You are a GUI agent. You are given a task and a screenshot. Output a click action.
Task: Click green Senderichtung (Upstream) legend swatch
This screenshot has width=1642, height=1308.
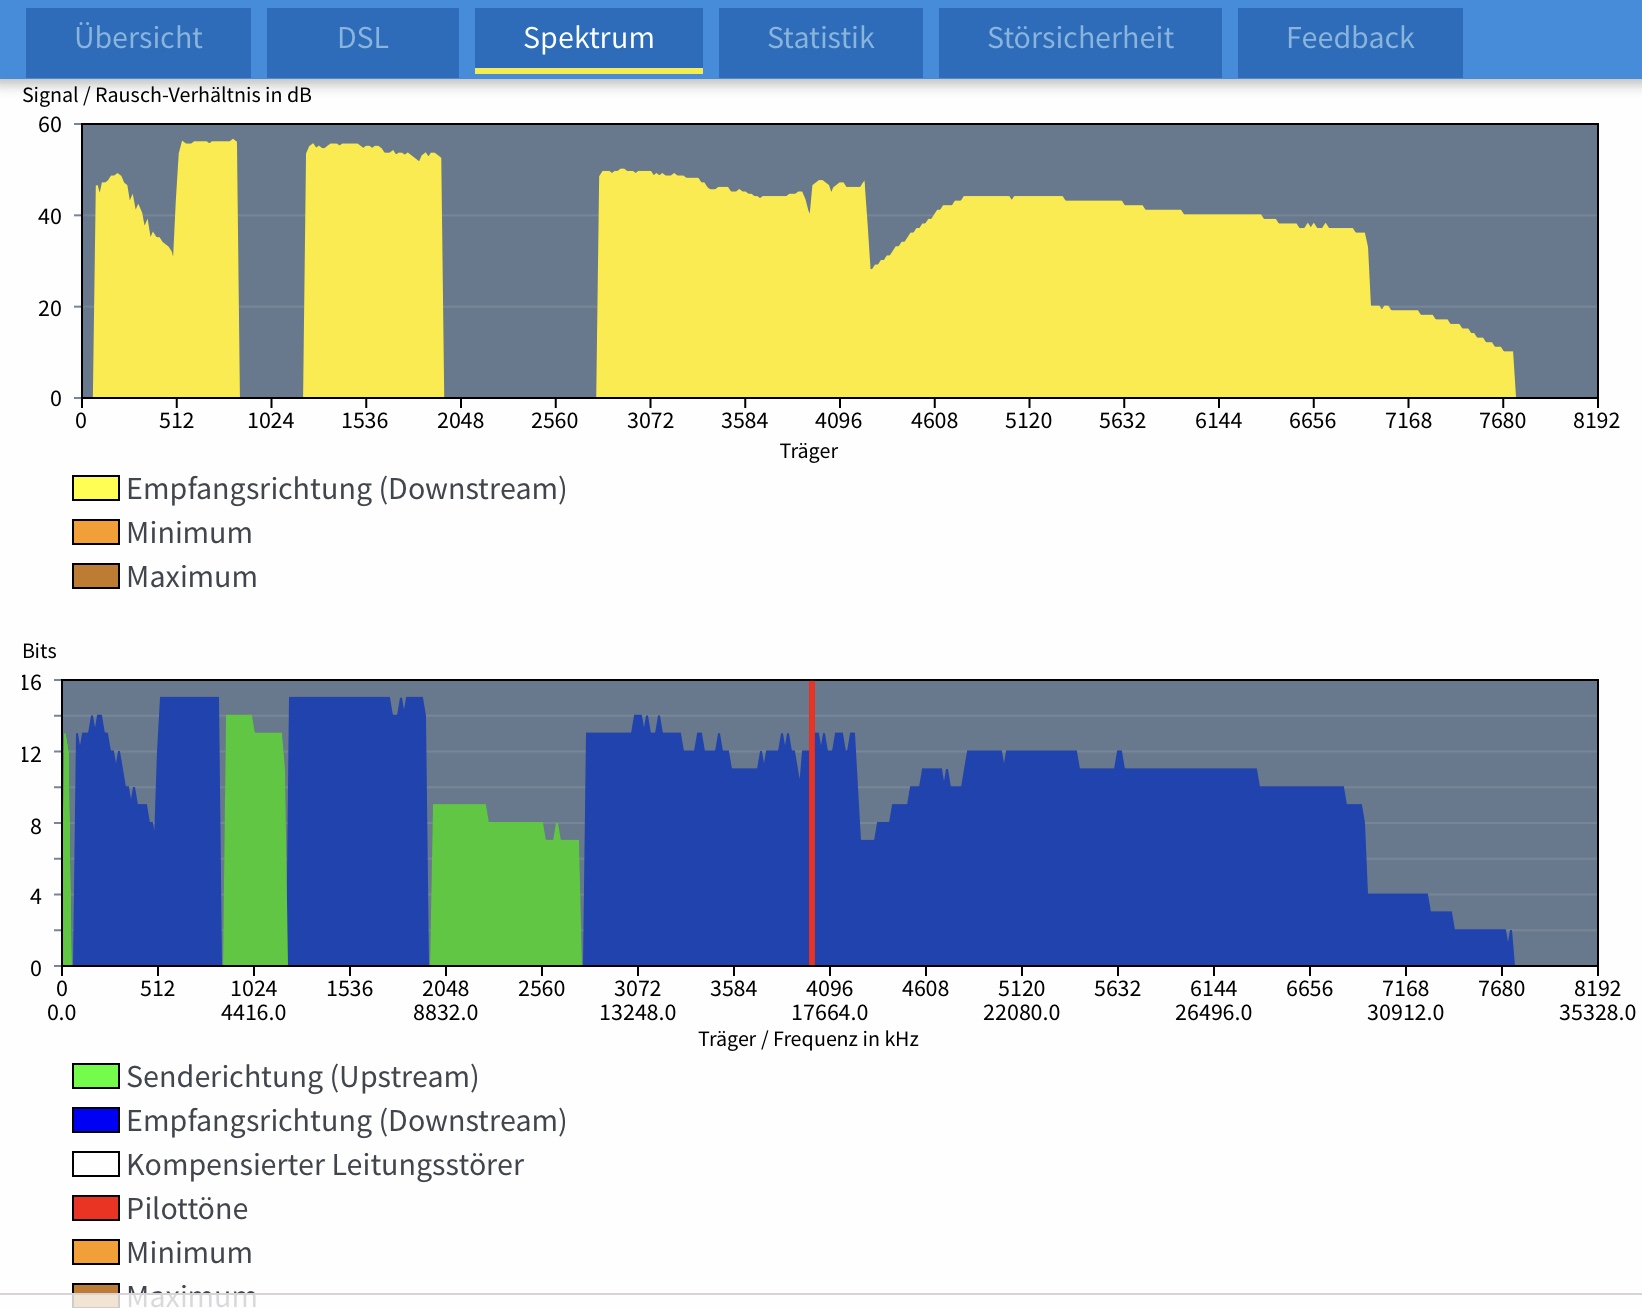[x=96, y=1076]
